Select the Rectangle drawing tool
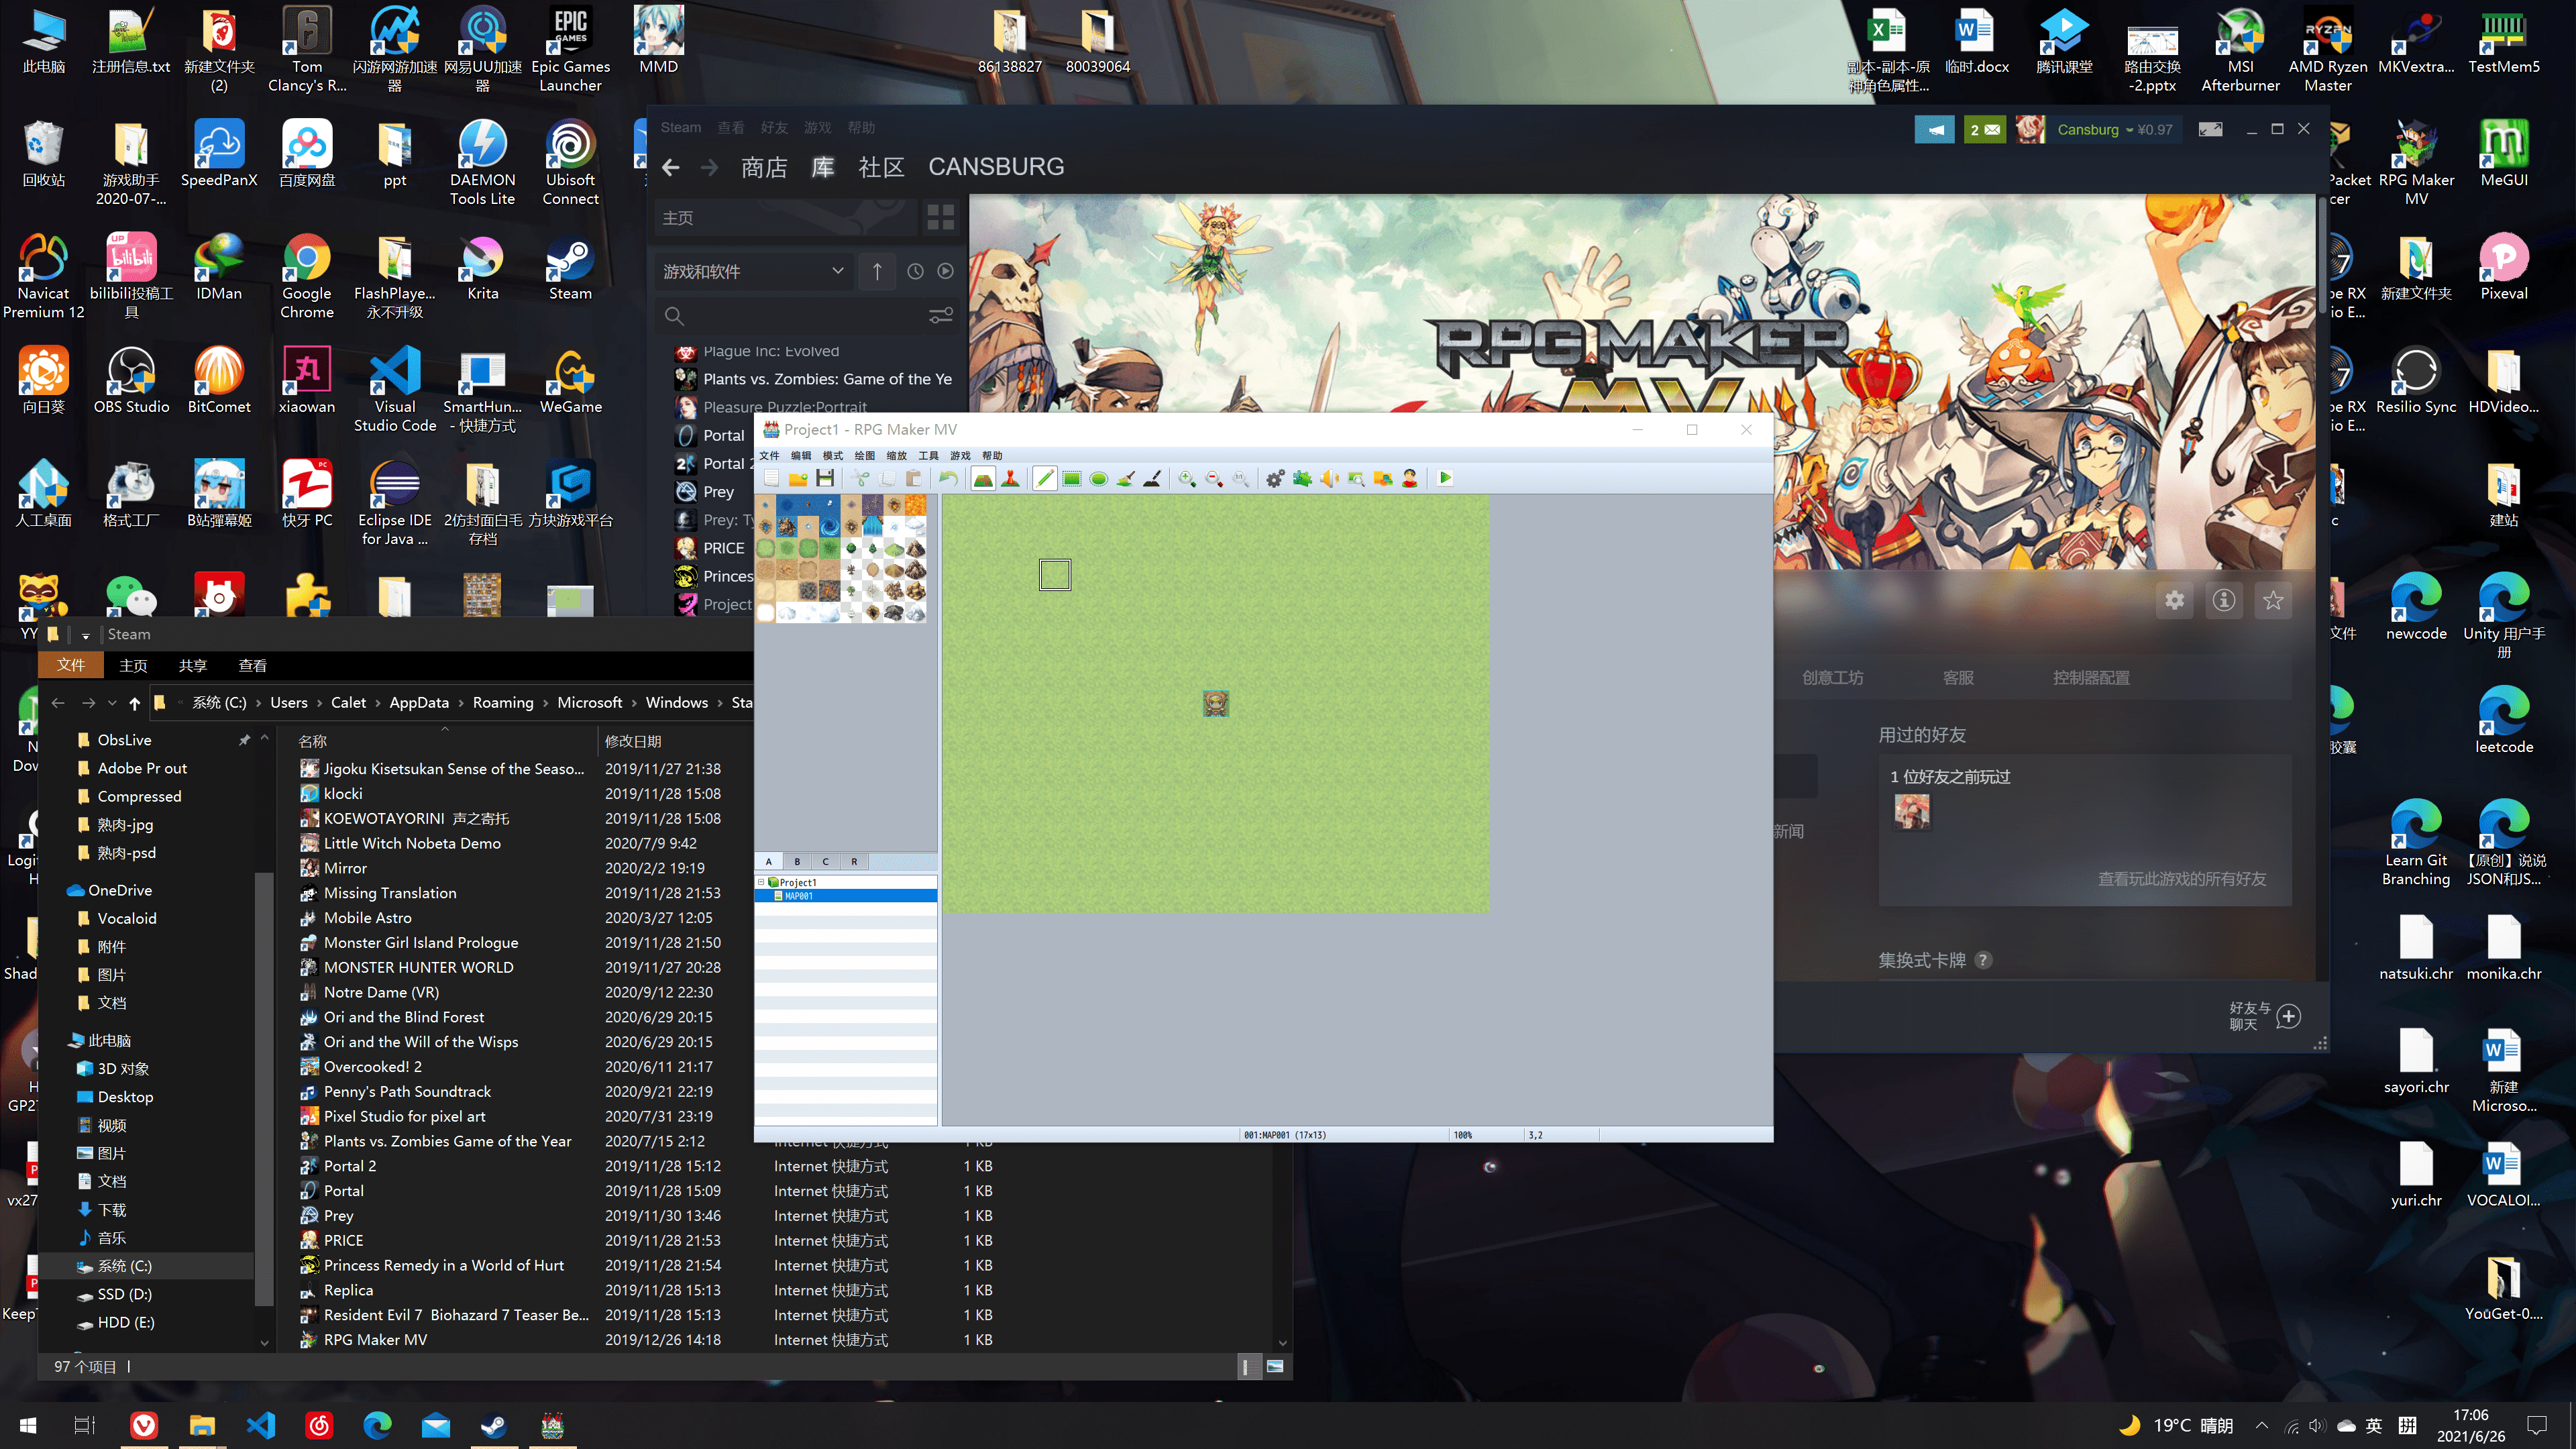 point(1072,479)
